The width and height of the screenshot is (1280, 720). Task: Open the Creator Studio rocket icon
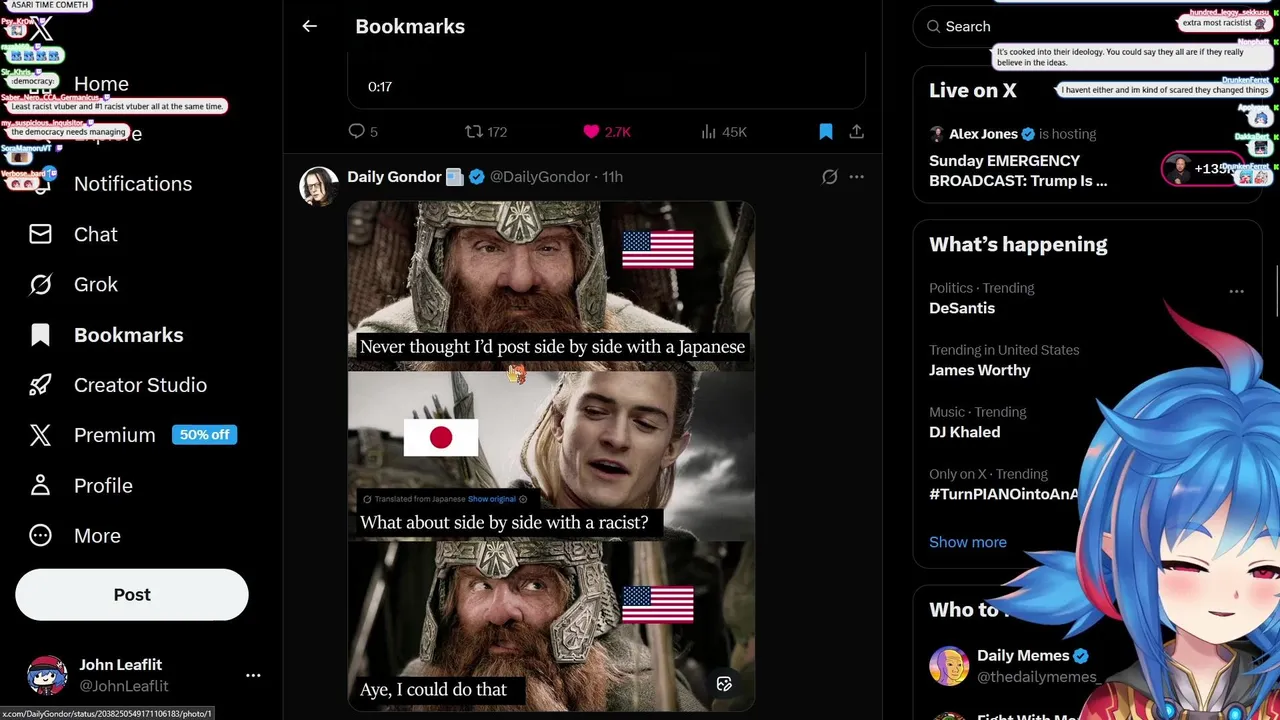coord(40,385)
